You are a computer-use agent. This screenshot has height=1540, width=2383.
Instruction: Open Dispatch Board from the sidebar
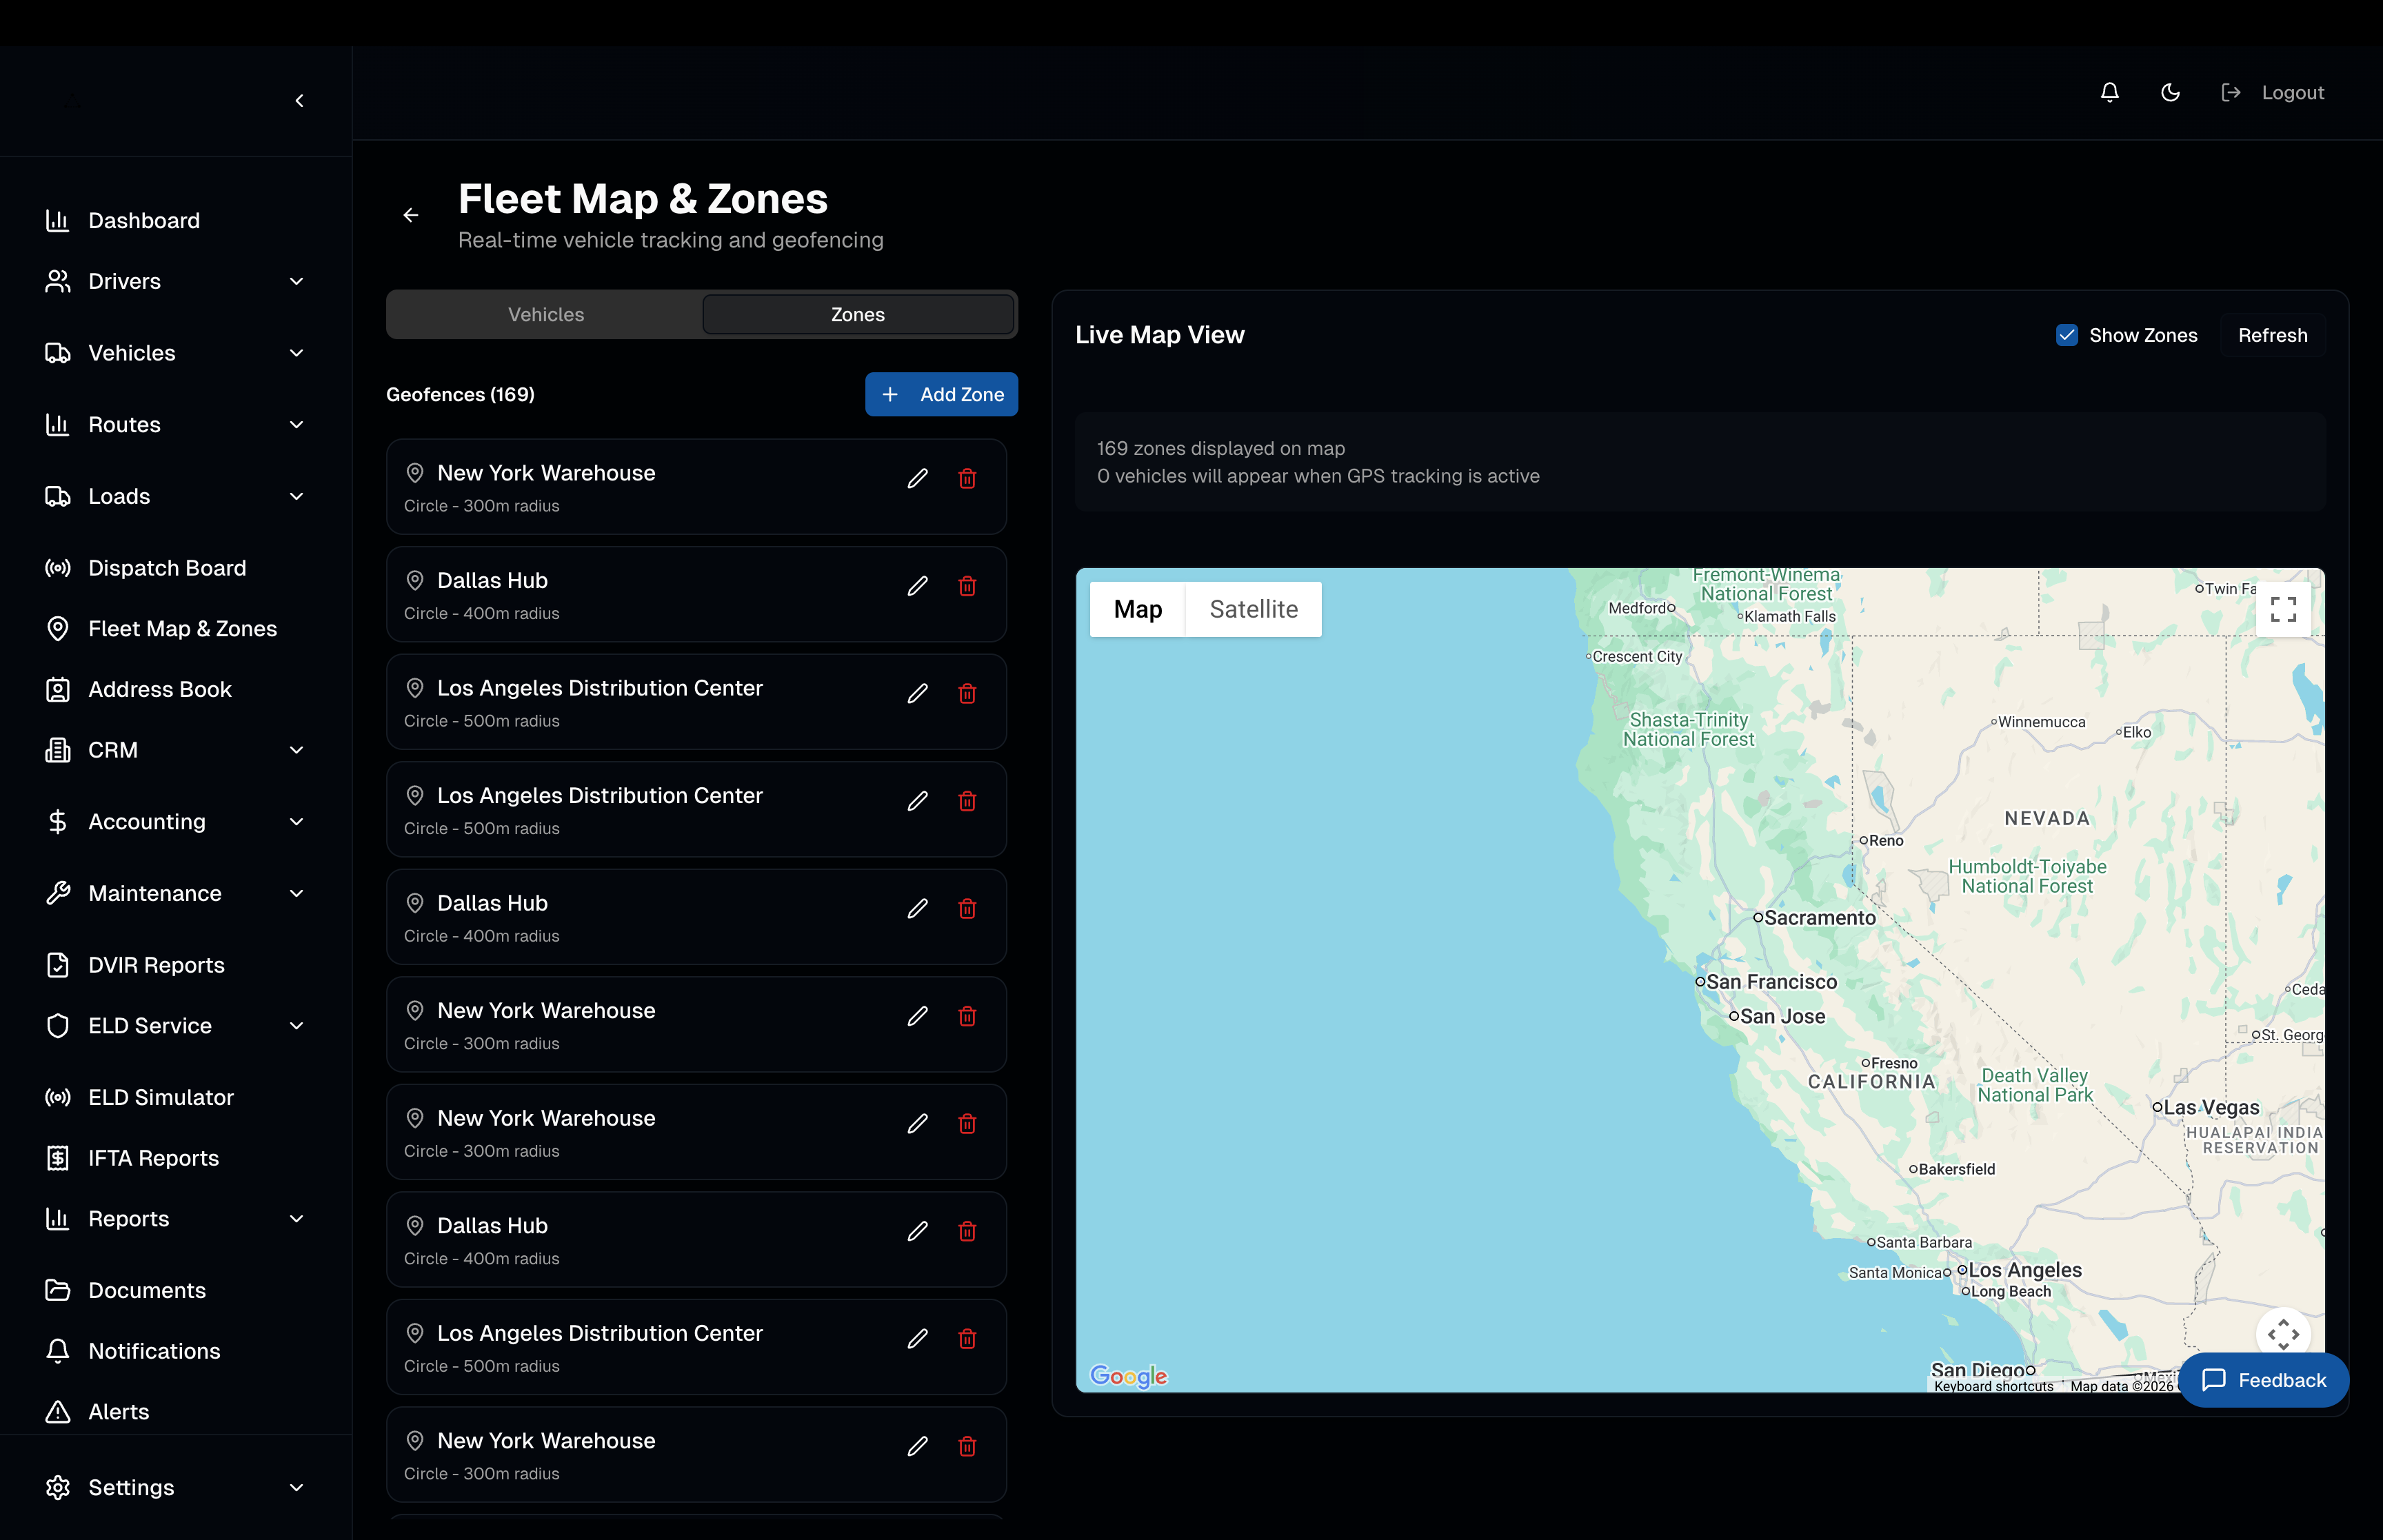click(x=167, y=568)
